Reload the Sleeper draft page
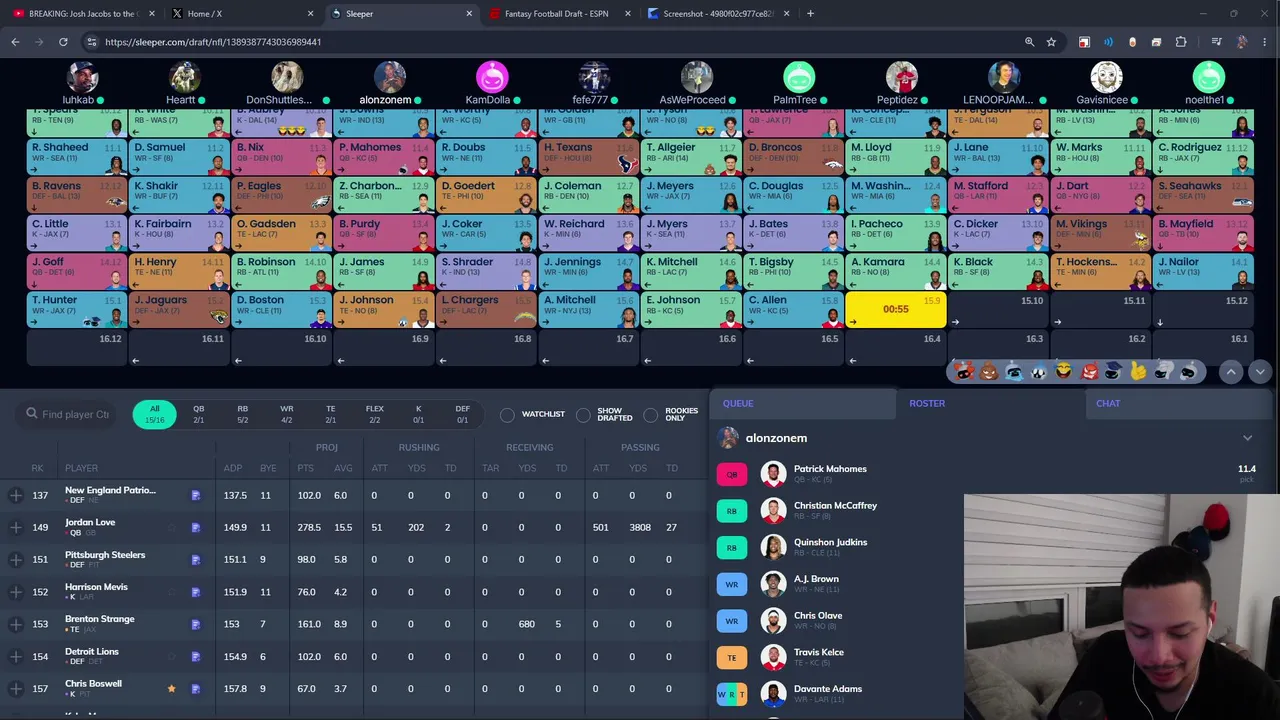 coord(63,42)
